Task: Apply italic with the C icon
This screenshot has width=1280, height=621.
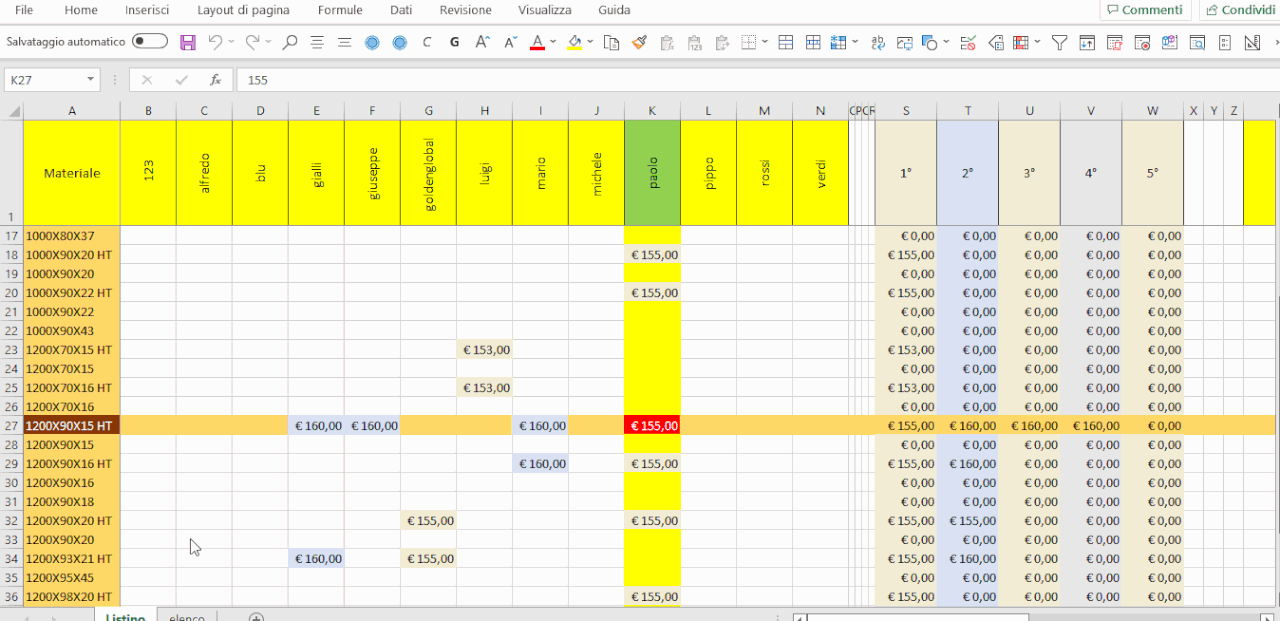Action: coord(427,42)
